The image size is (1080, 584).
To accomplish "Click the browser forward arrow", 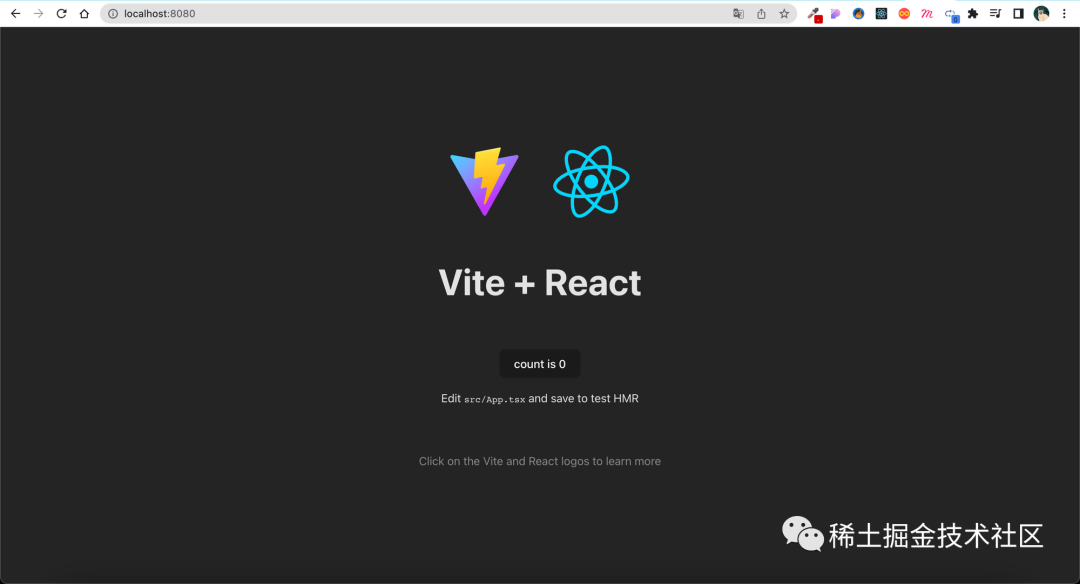I will click(x=39, y=13).
